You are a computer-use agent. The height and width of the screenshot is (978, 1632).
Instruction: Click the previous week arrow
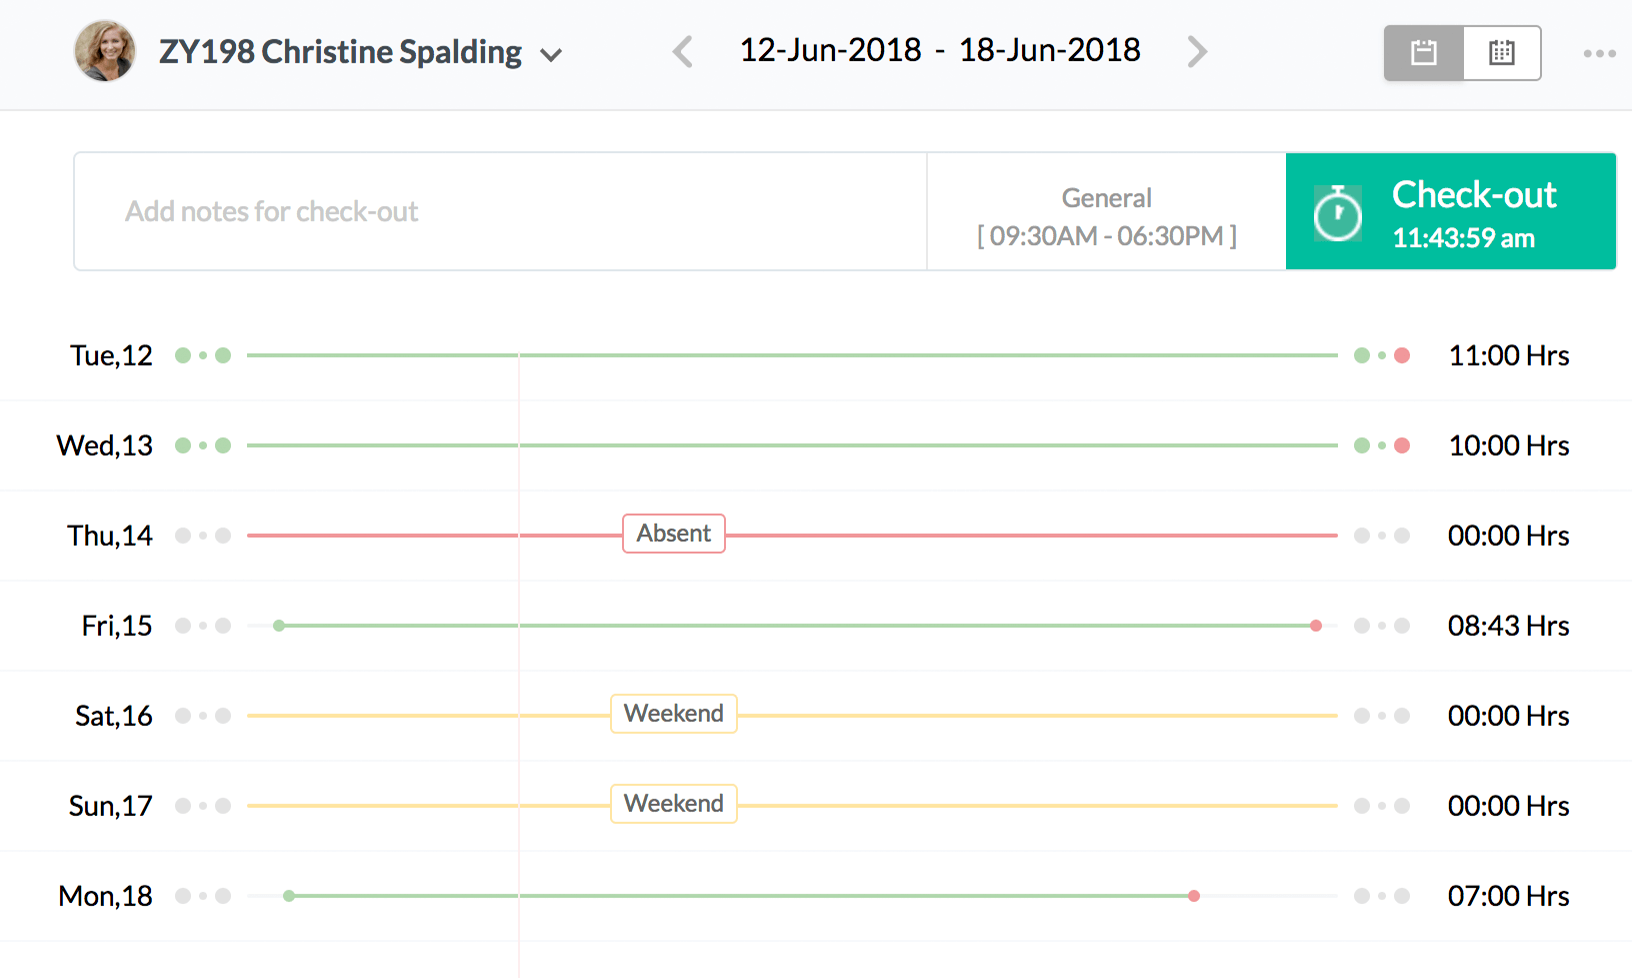click(683, 51)
